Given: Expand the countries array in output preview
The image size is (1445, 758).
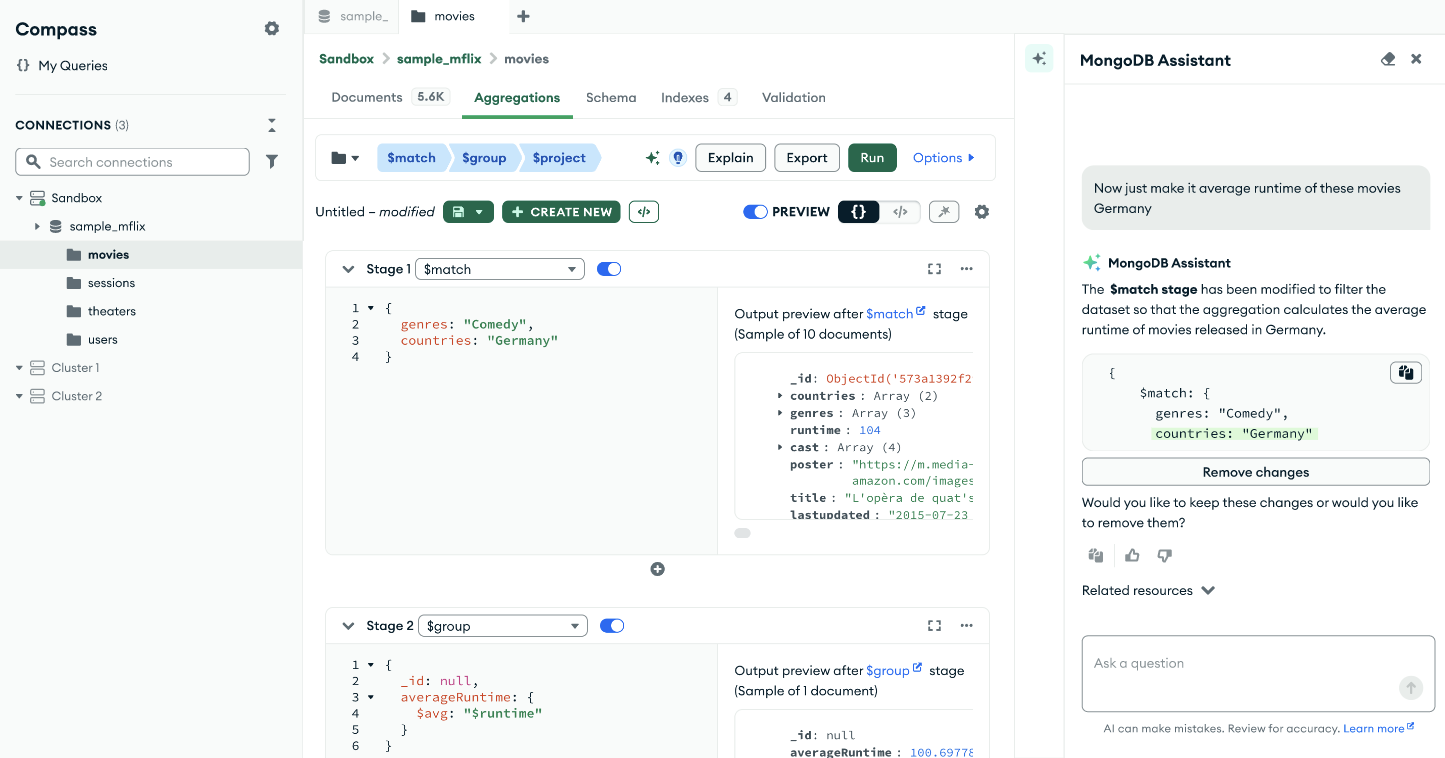Looking at the screenshot, I should pyautogui.click(x=780, y=396).
